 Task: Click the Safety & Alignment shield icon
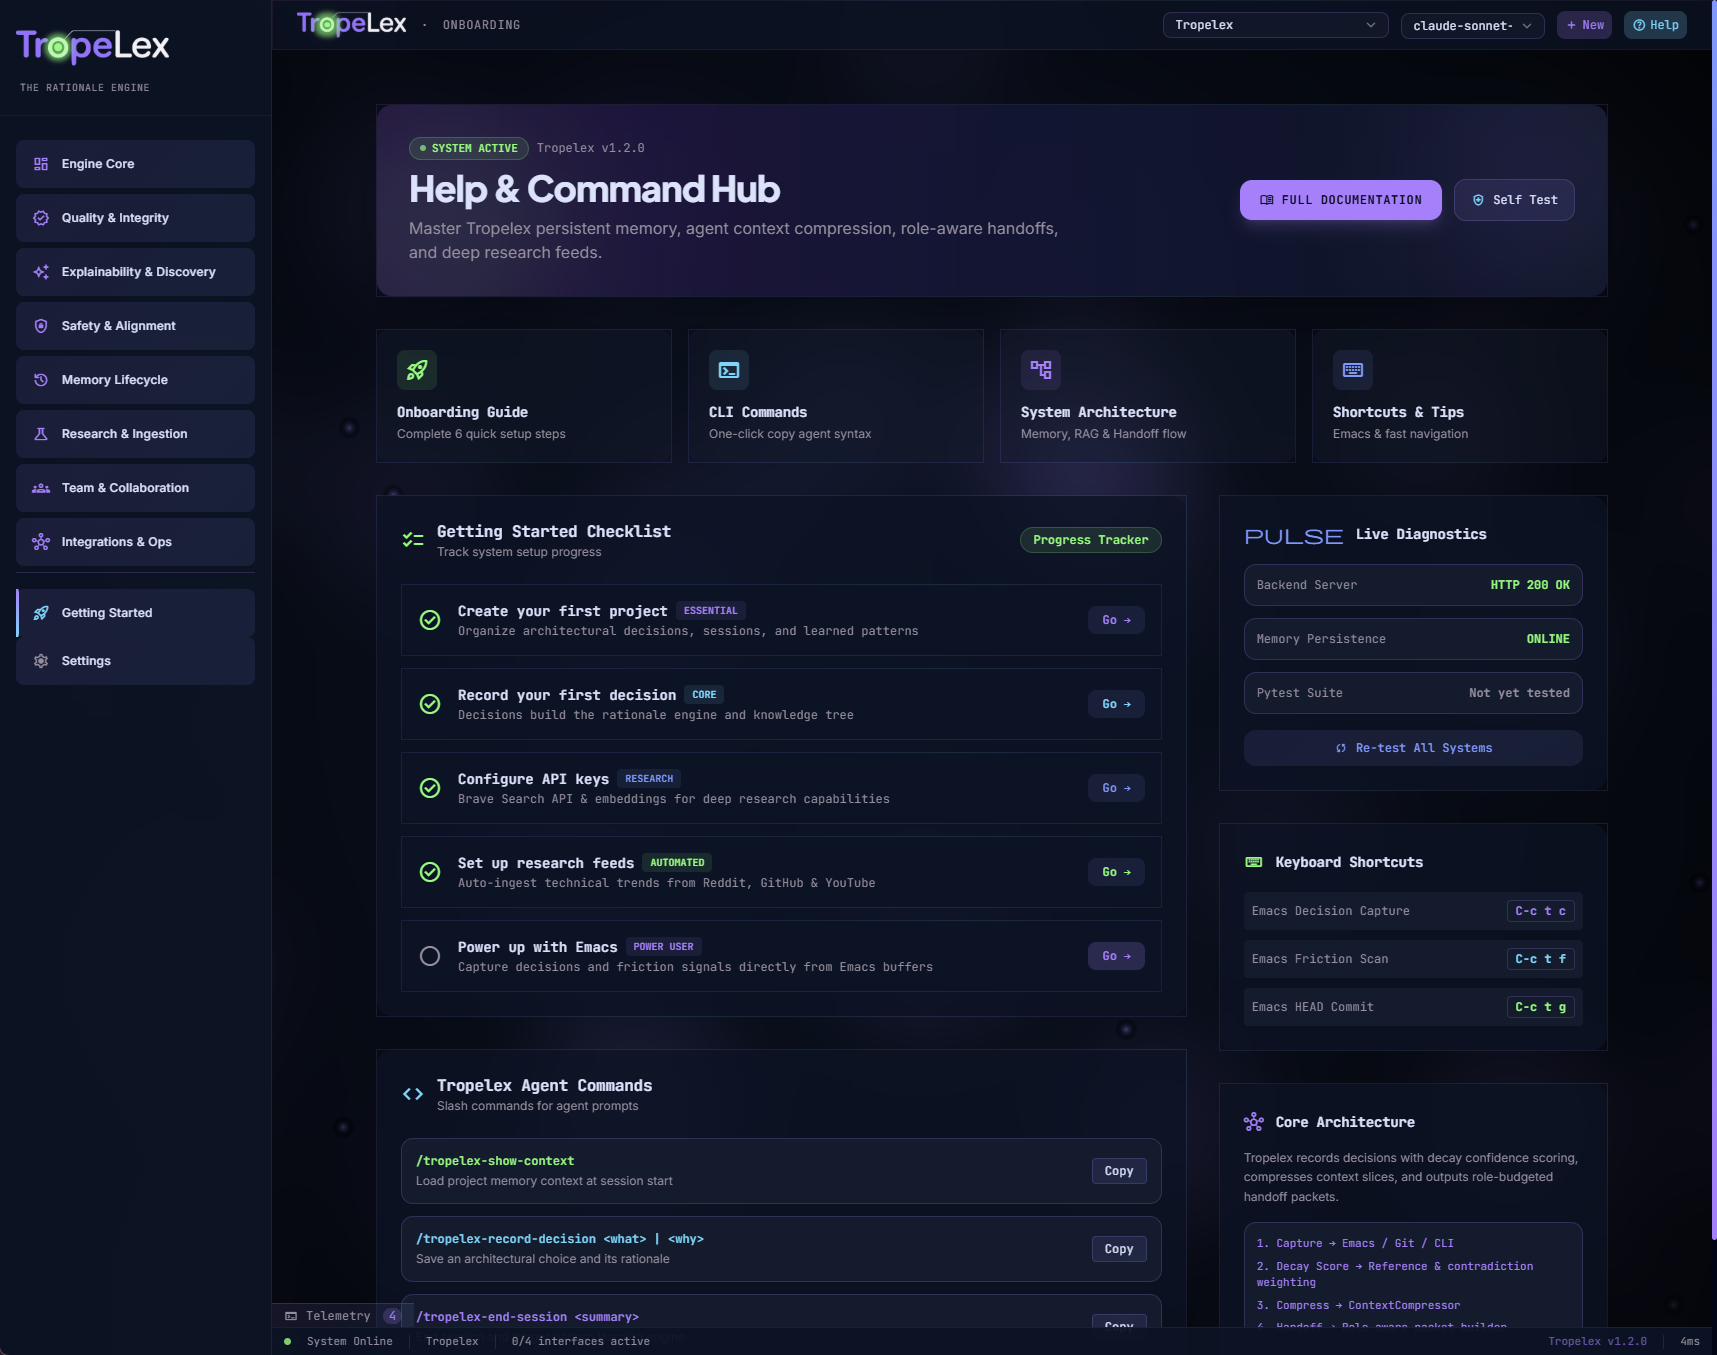(x=41, y=326)
